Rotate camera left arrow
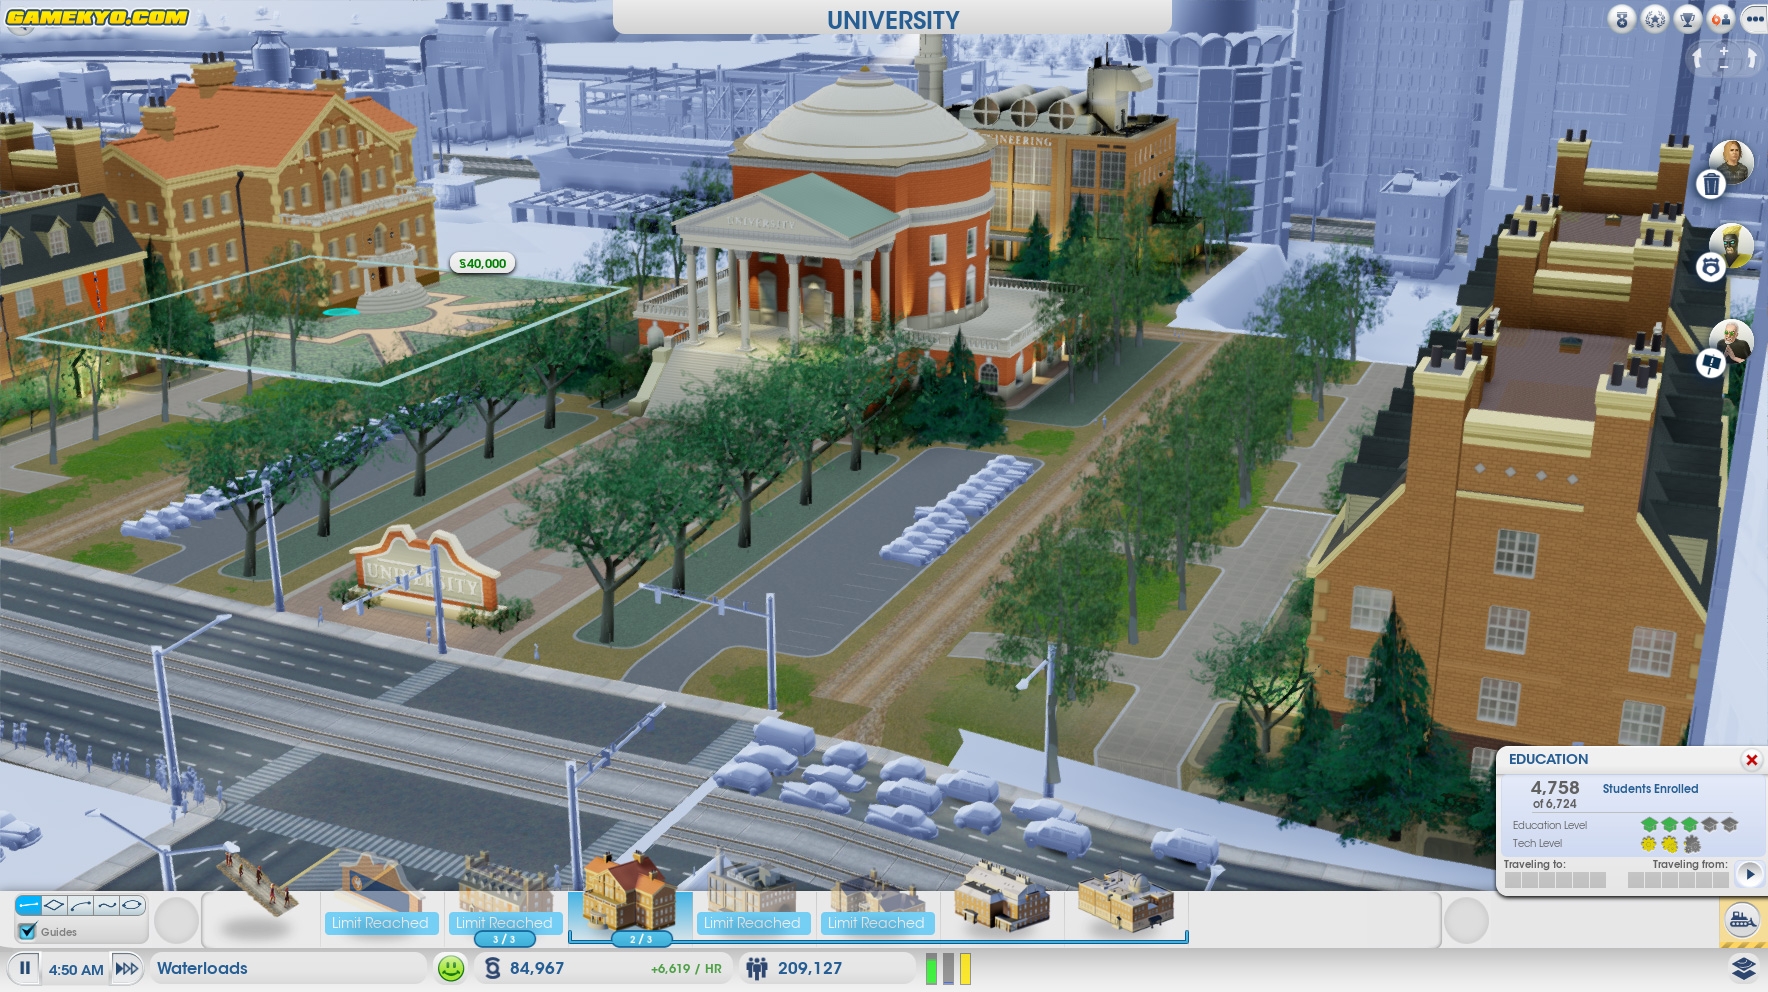The image size is (1768, 992). pos(1697,59)
